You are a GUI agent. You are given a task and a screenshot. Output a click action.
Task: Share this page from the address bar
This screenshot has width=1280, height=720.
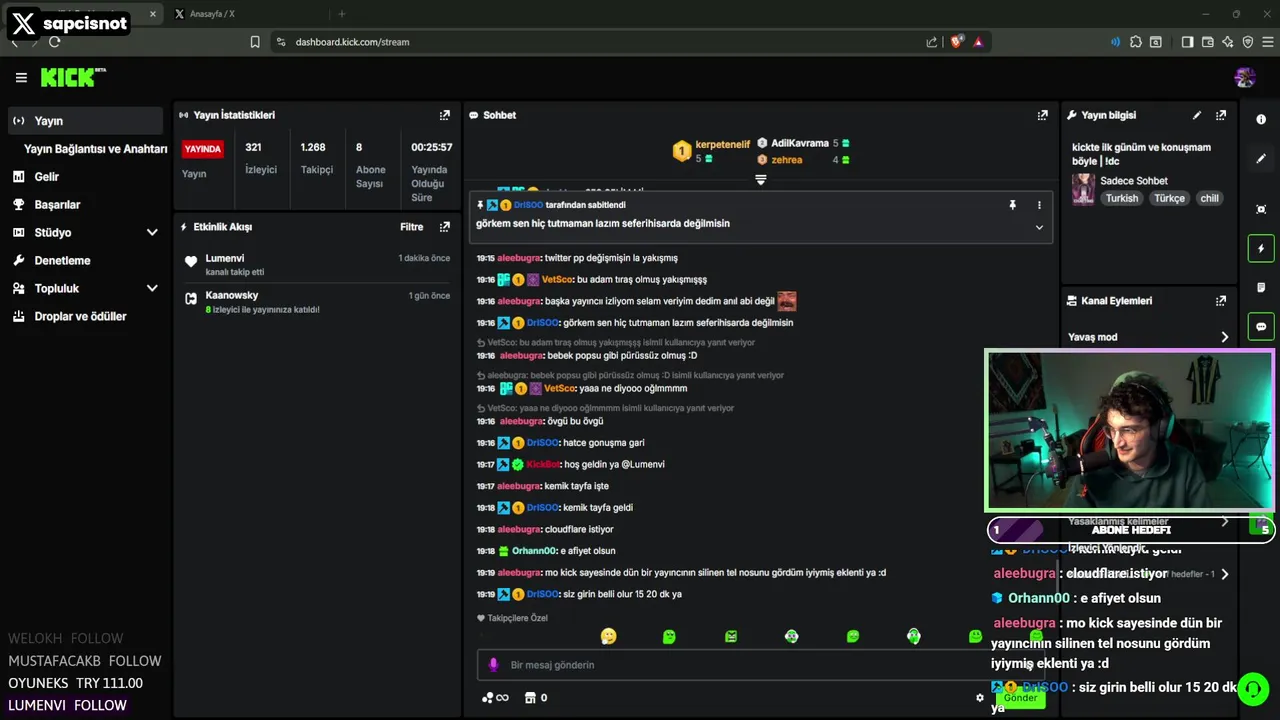coord(932,42)
